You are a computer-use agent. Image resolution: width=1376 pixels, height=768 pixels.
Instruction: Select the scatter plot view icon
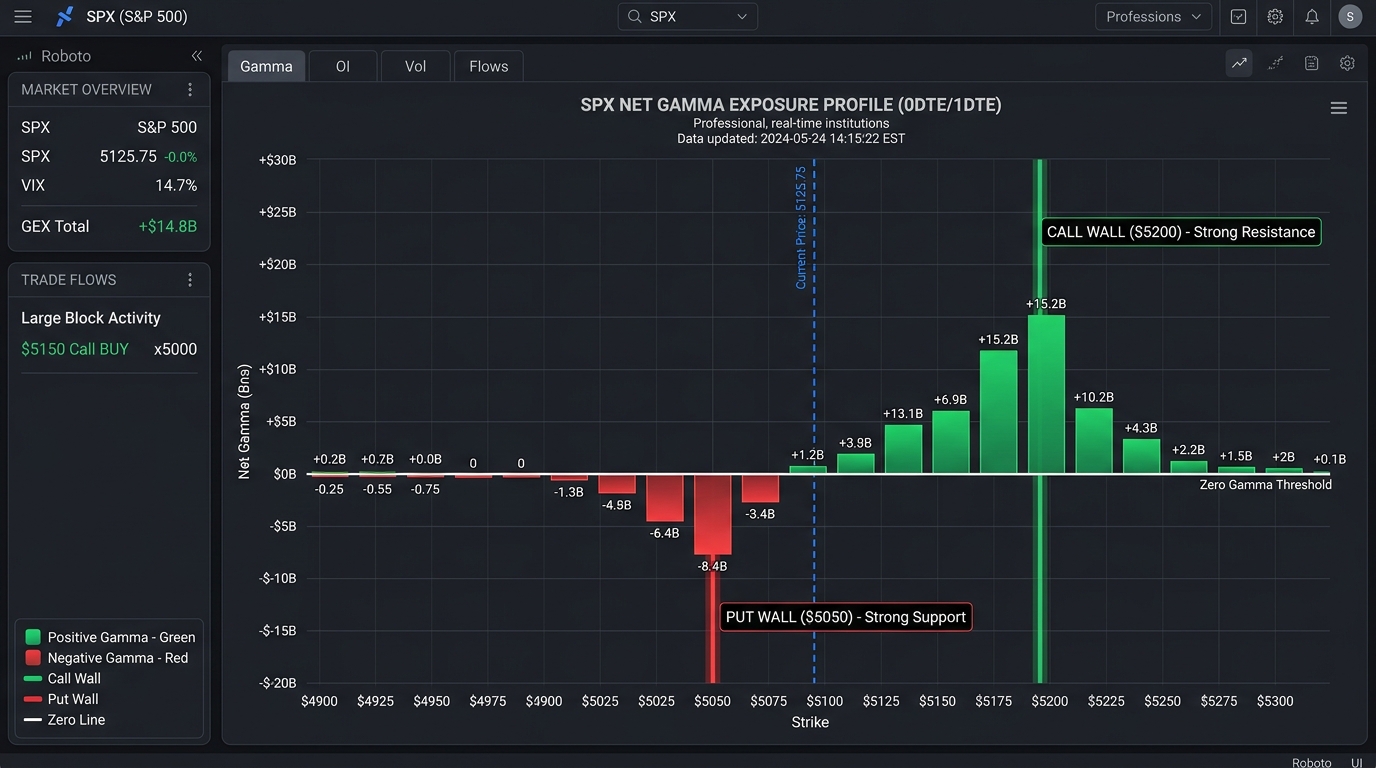1276,63
